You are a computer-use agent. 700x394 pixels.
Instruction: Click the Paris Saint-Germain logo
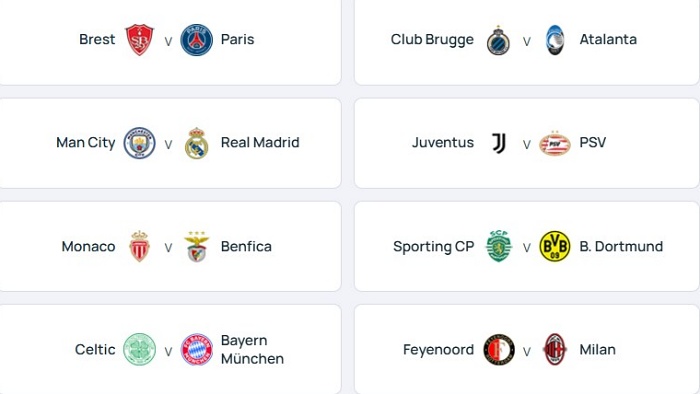click(196, 40)
